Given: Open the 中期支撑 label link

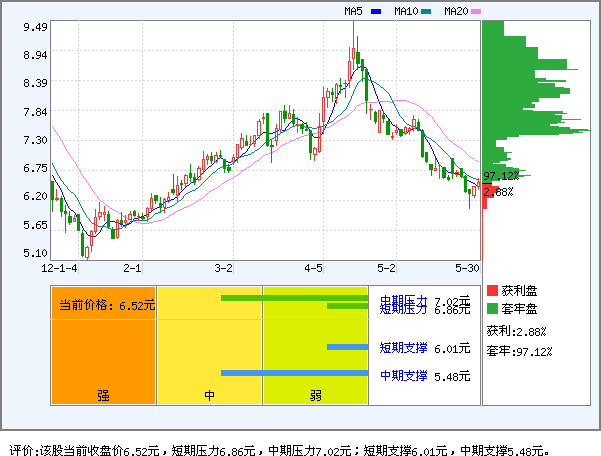Looking at the screenshot, I should click(404, 375).
